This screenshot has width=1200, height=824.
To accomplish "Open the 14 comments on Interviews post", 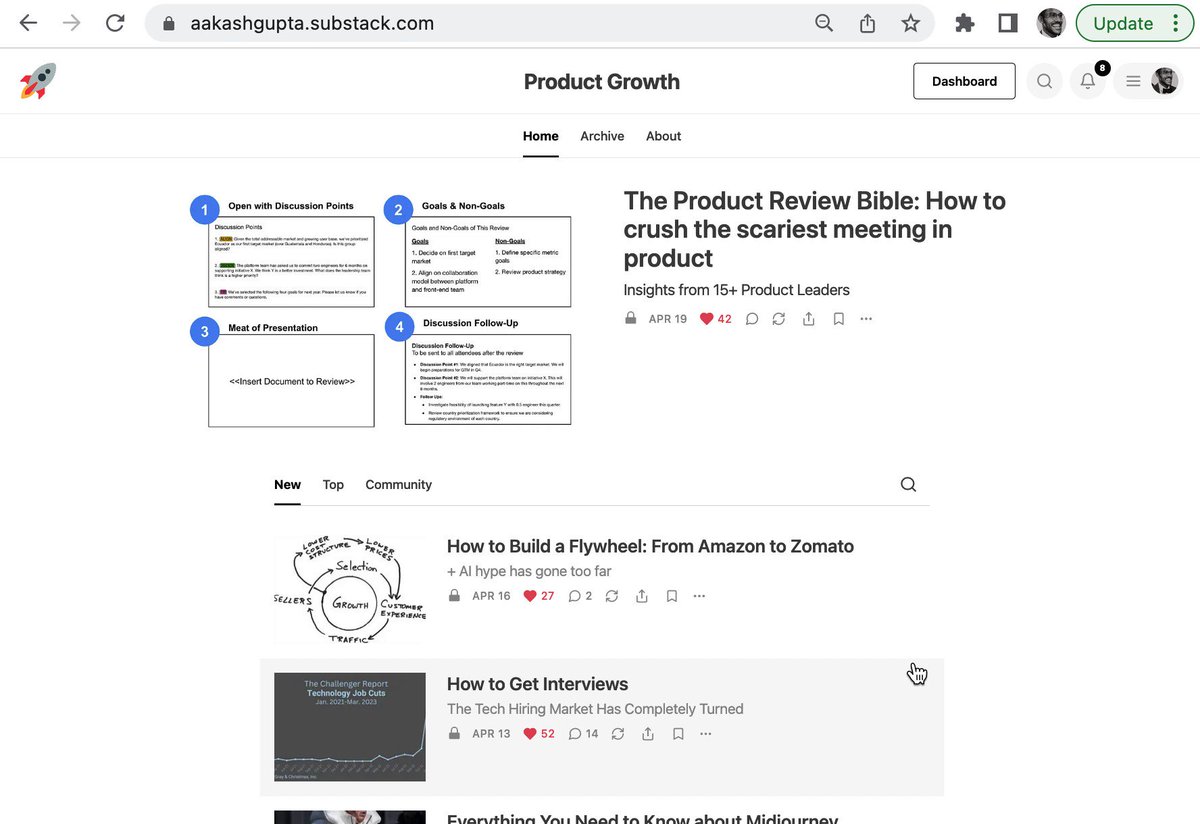I will pos(583,734).
